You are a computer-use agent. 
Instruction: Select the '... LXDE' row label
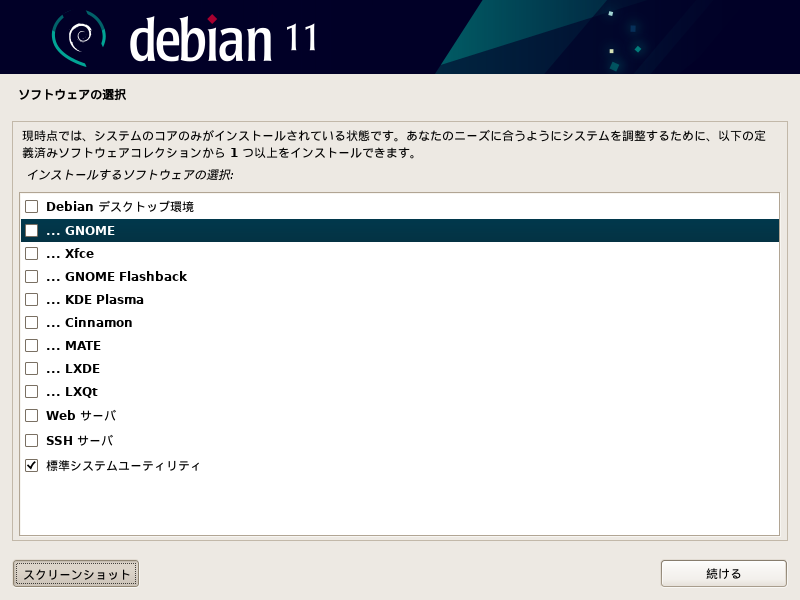pyautogui.click(x=73, y=368)
